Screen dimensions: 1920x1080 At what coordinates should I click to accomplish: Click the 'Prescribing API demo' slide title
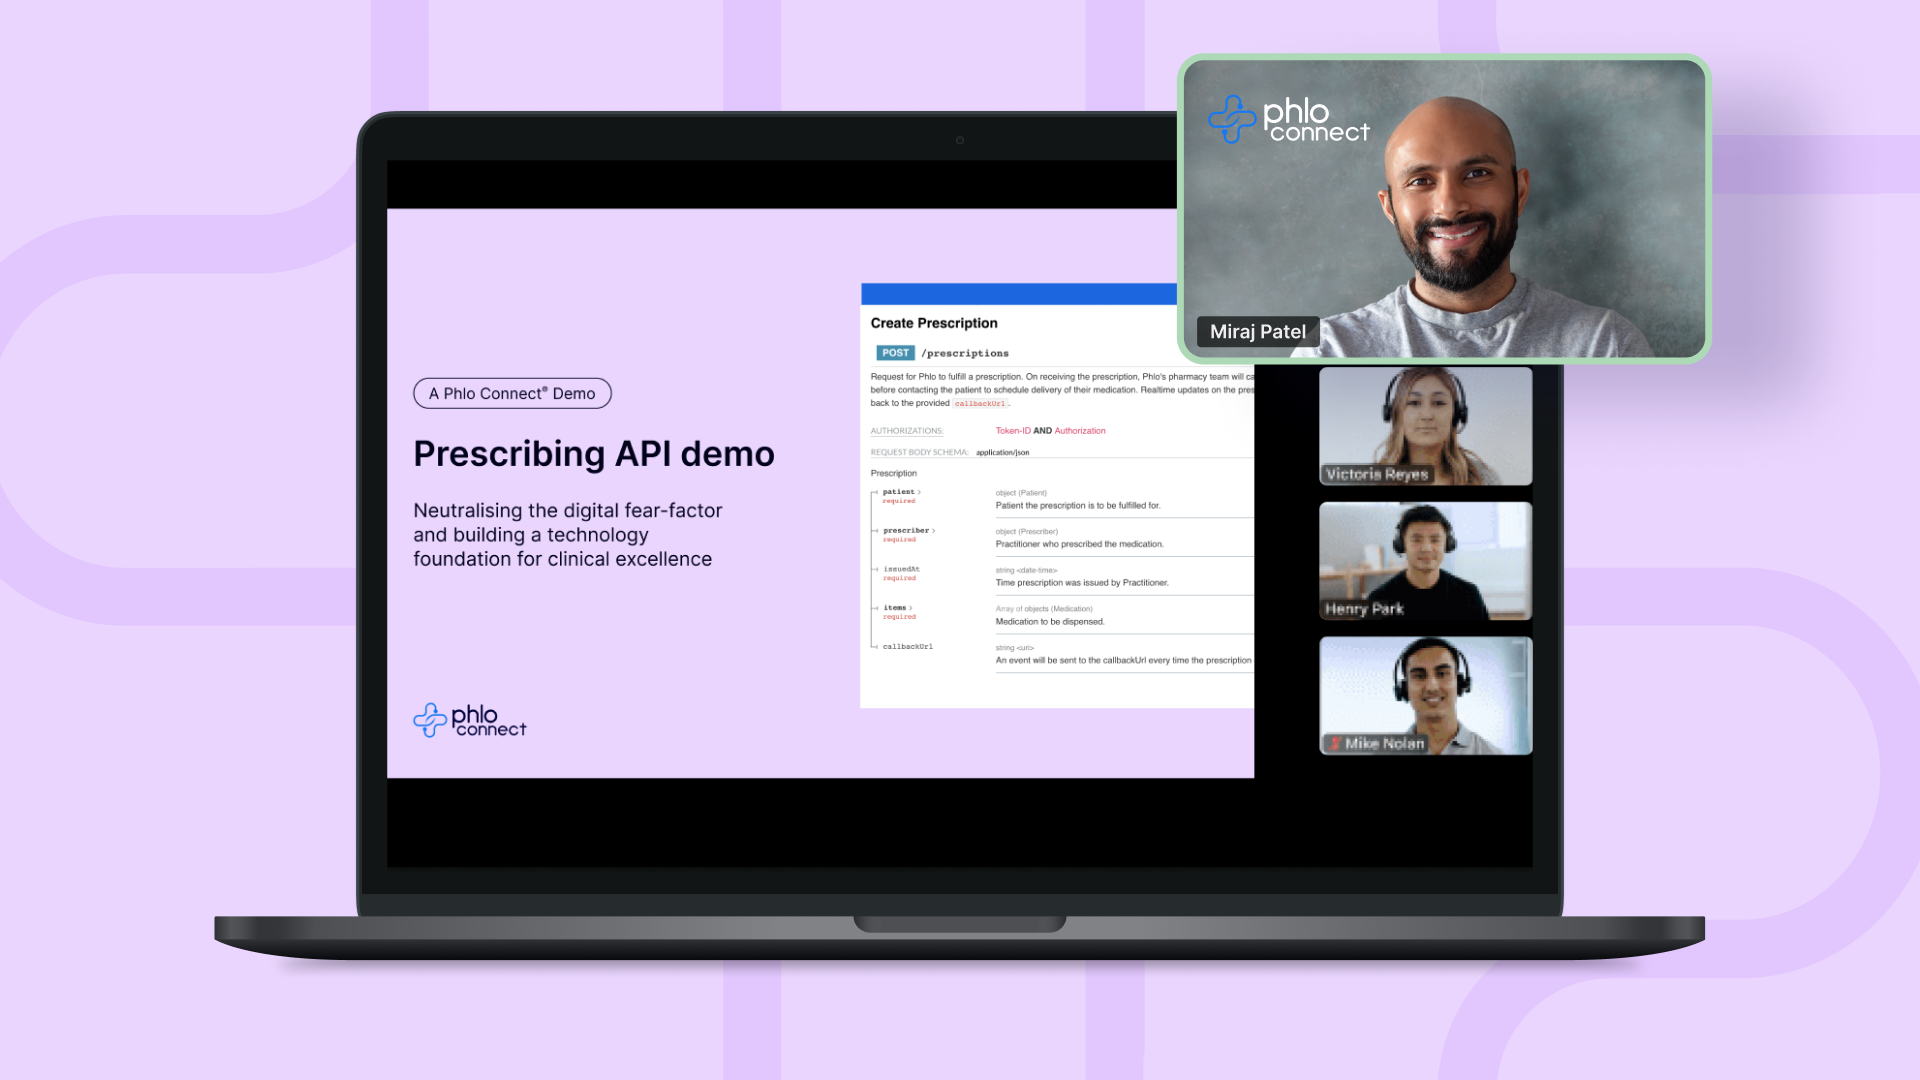[594, 454]
